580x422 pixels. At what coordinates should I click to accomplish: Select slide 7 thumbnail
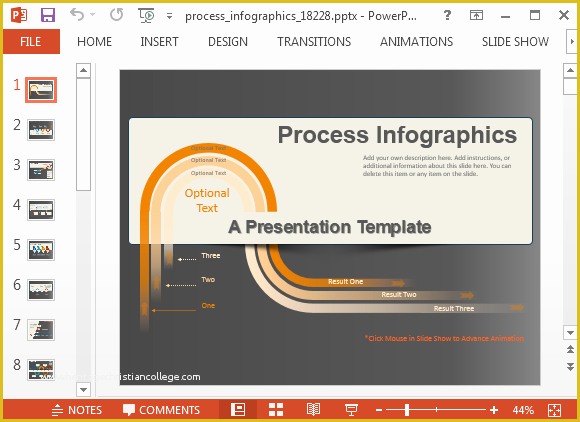41,330
